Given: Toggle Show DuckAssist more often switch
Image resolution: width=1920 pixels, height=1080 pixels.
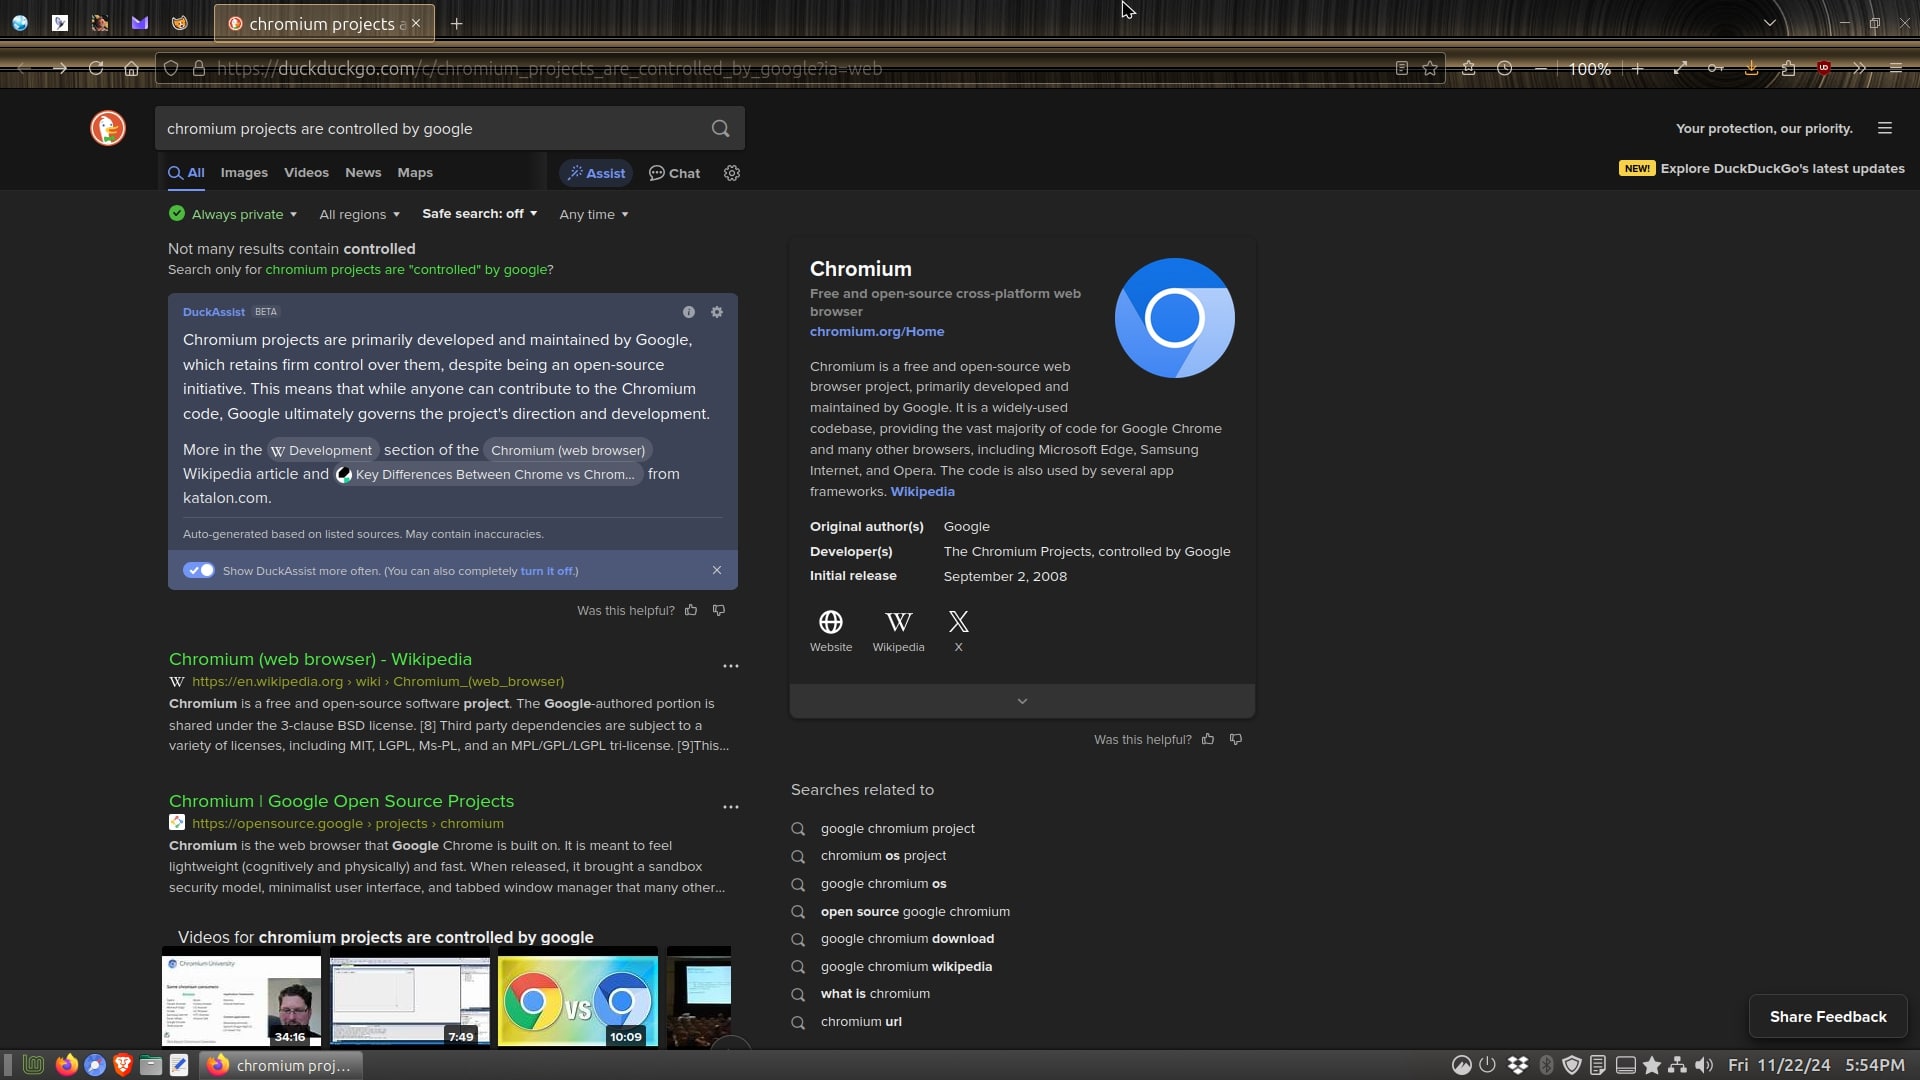Looking at the screenshot, I should click(199, 570).
